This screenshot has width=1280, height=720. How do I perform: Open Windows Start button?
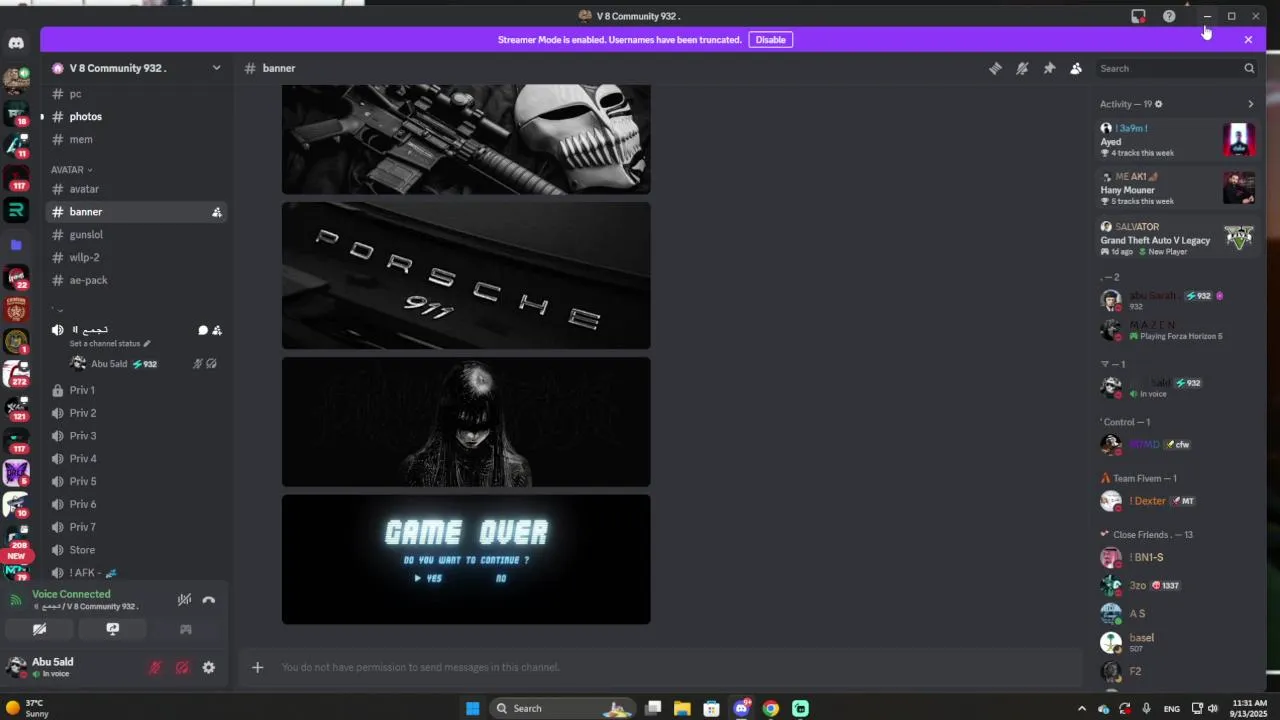(472, 708)
